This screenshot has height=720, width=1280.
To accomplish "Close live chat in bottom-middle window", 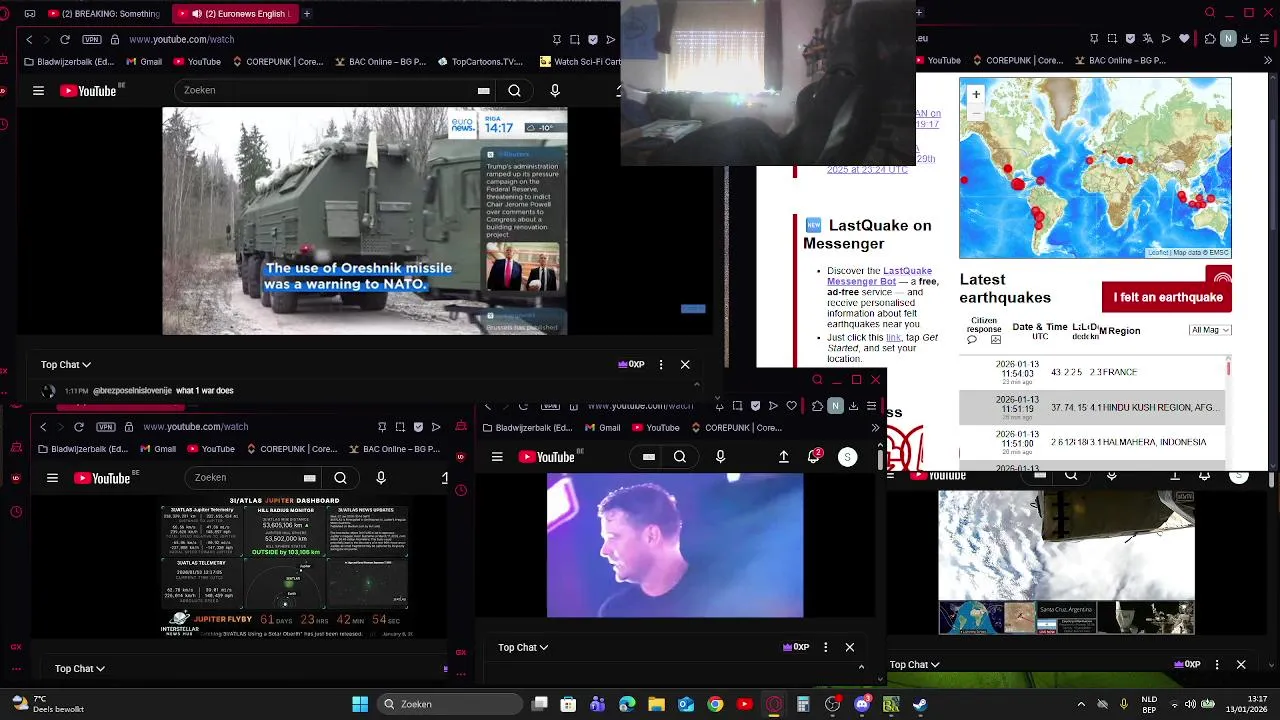I will click(850, 648).
